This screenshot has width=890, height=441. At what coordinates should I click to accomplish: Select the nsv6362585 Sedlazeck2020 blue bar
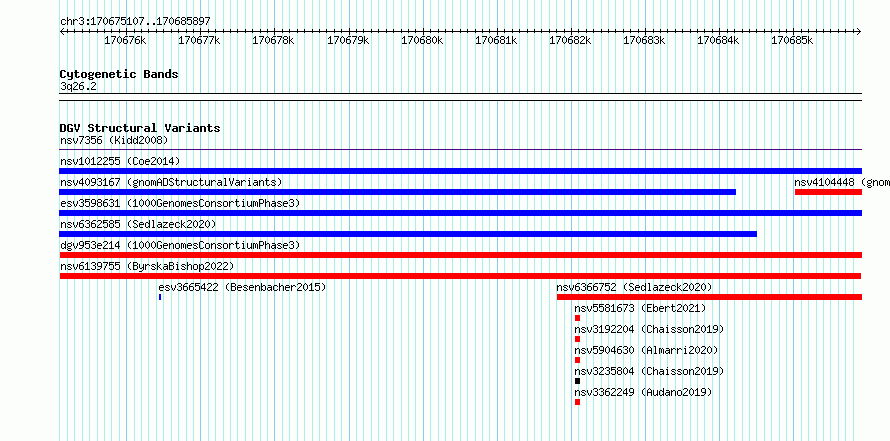(408, 234)
